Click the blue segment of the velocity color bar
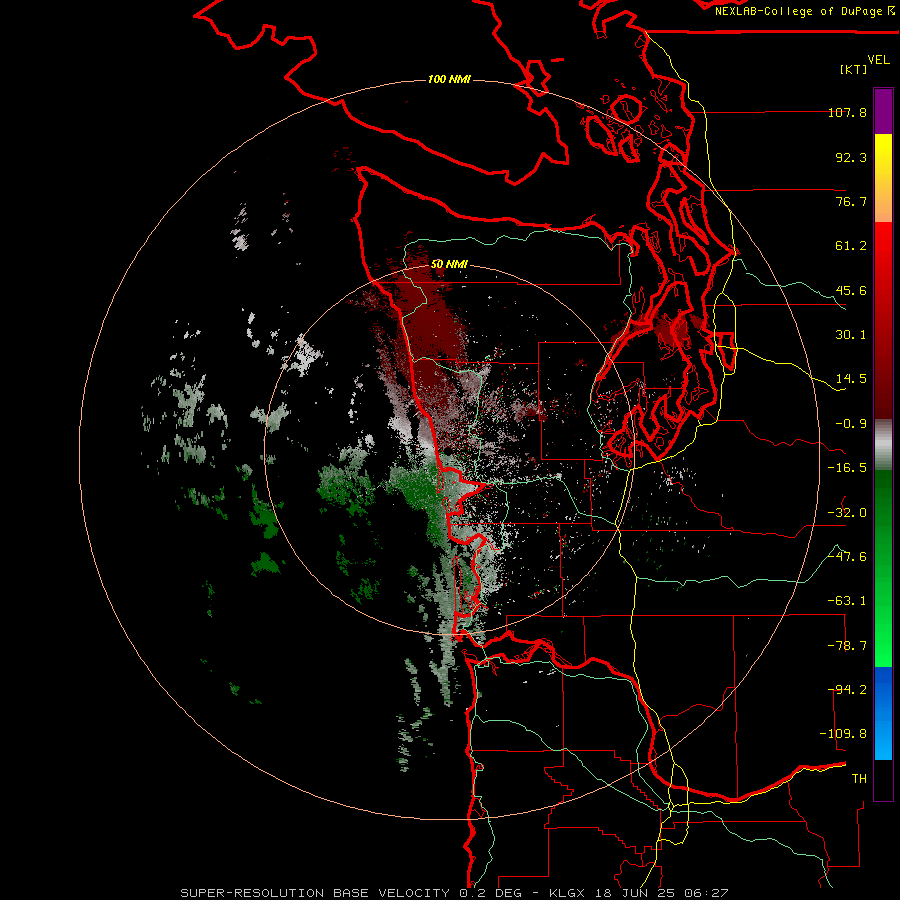Viewport: 900px width, 900px height. pos(883,713)
